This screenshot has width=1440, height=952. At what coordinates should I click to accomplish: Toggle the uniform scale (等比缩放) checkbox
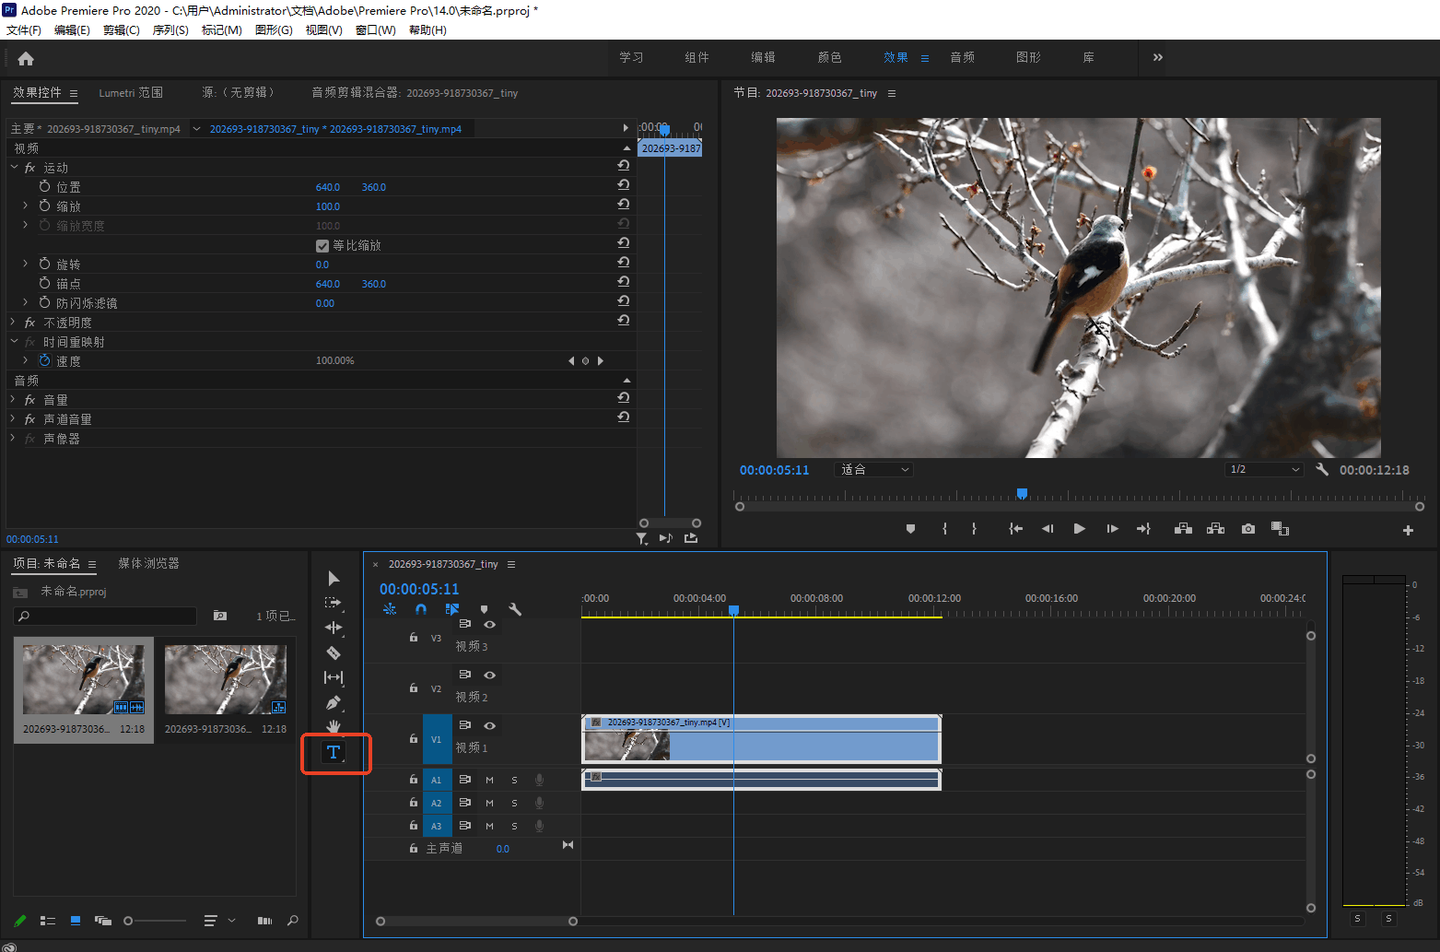tap(322, 246)
